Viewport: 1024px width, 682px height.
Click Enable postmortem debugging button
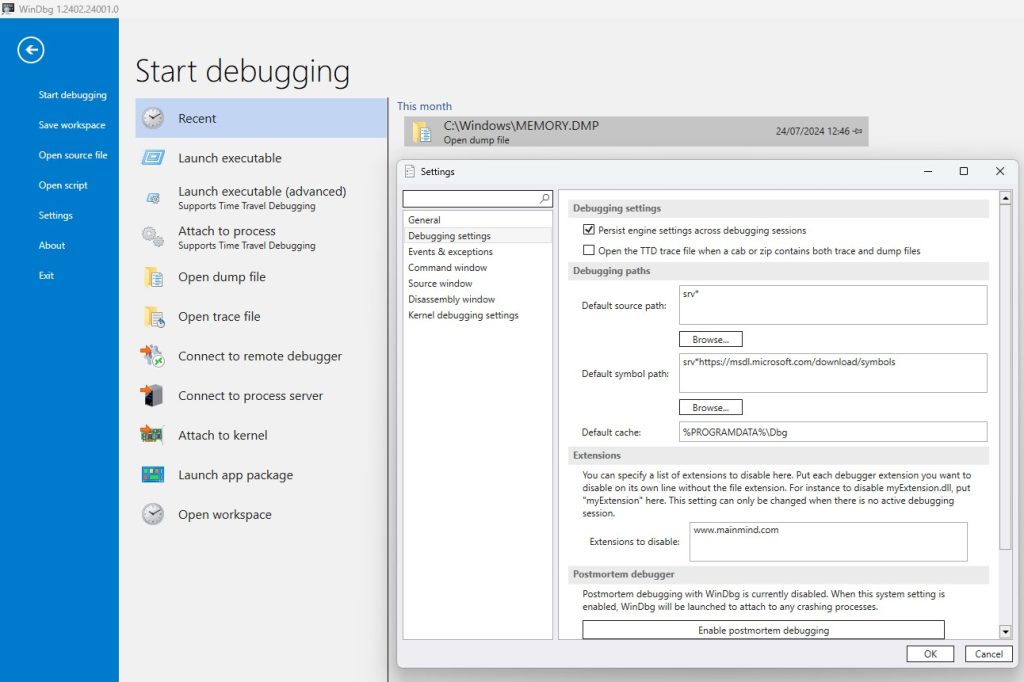(763, 630)
